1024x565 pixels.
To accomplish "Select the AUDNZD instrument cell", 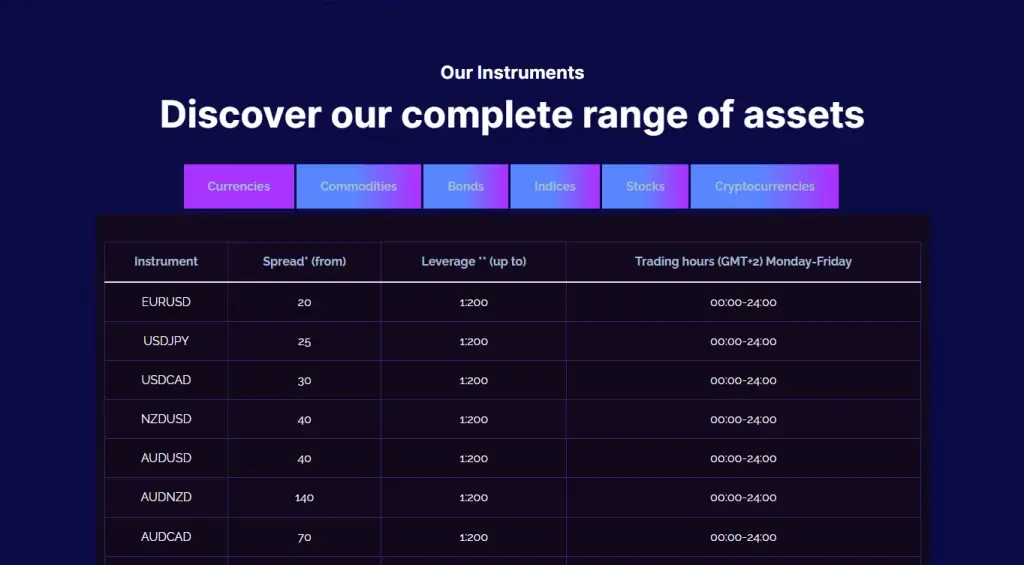I will click(166, 498).
